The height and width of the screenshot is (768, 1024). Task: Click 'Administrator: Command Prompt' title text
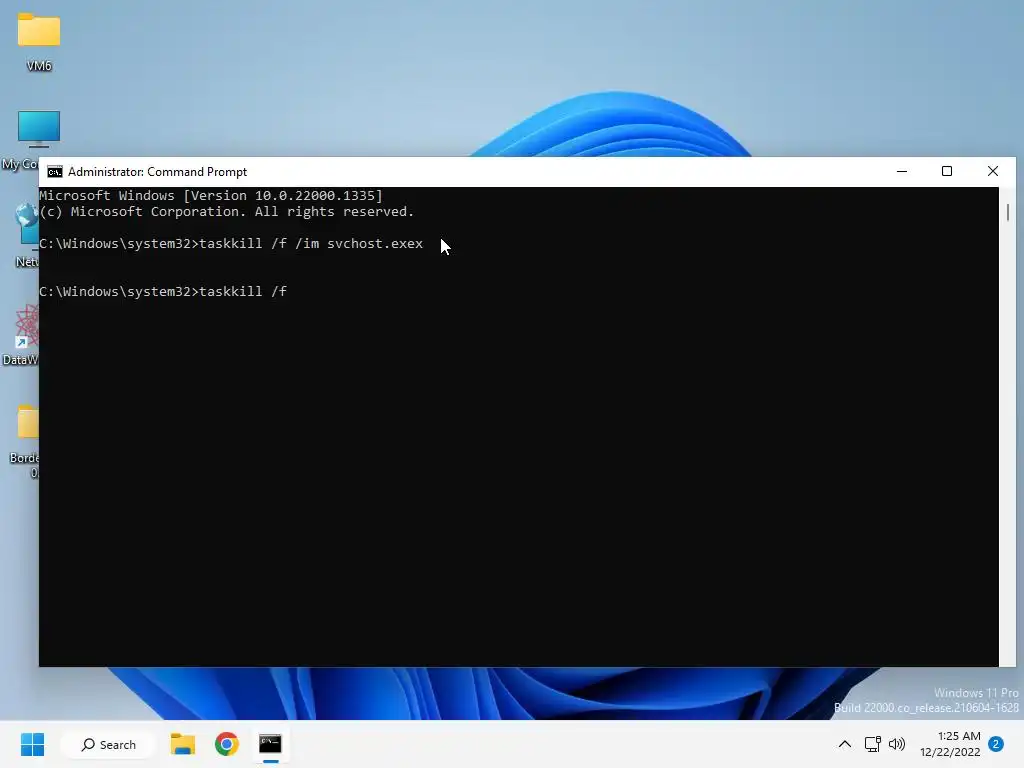point(157,172)
